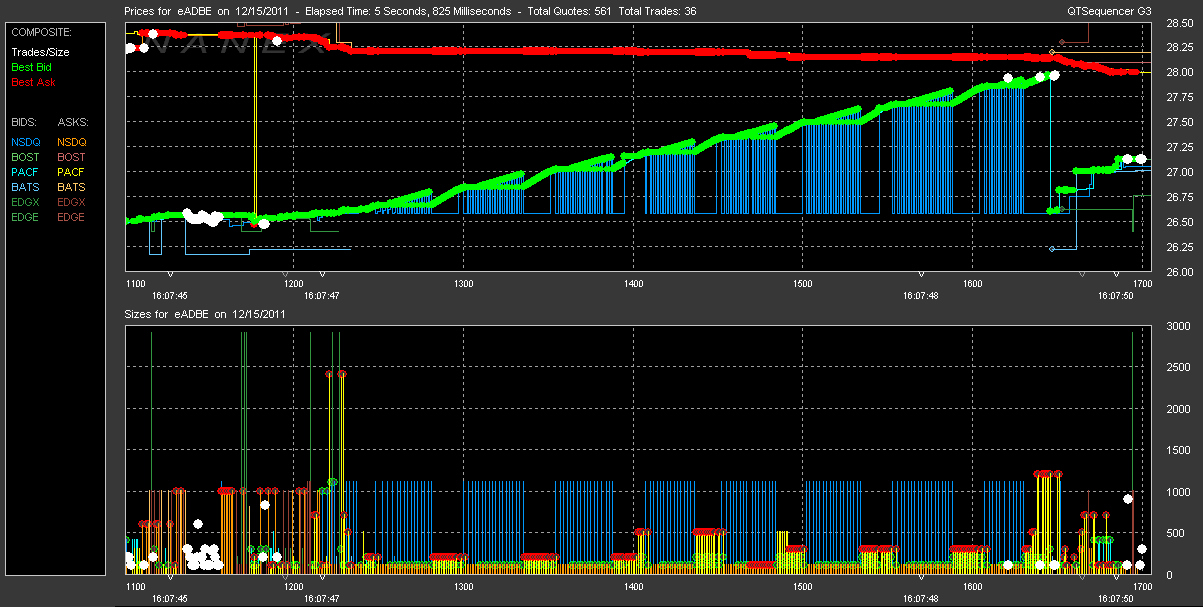The image size is (1203, 607).
Task: Click the 2500 size axis label
Action: [1178, 368]
